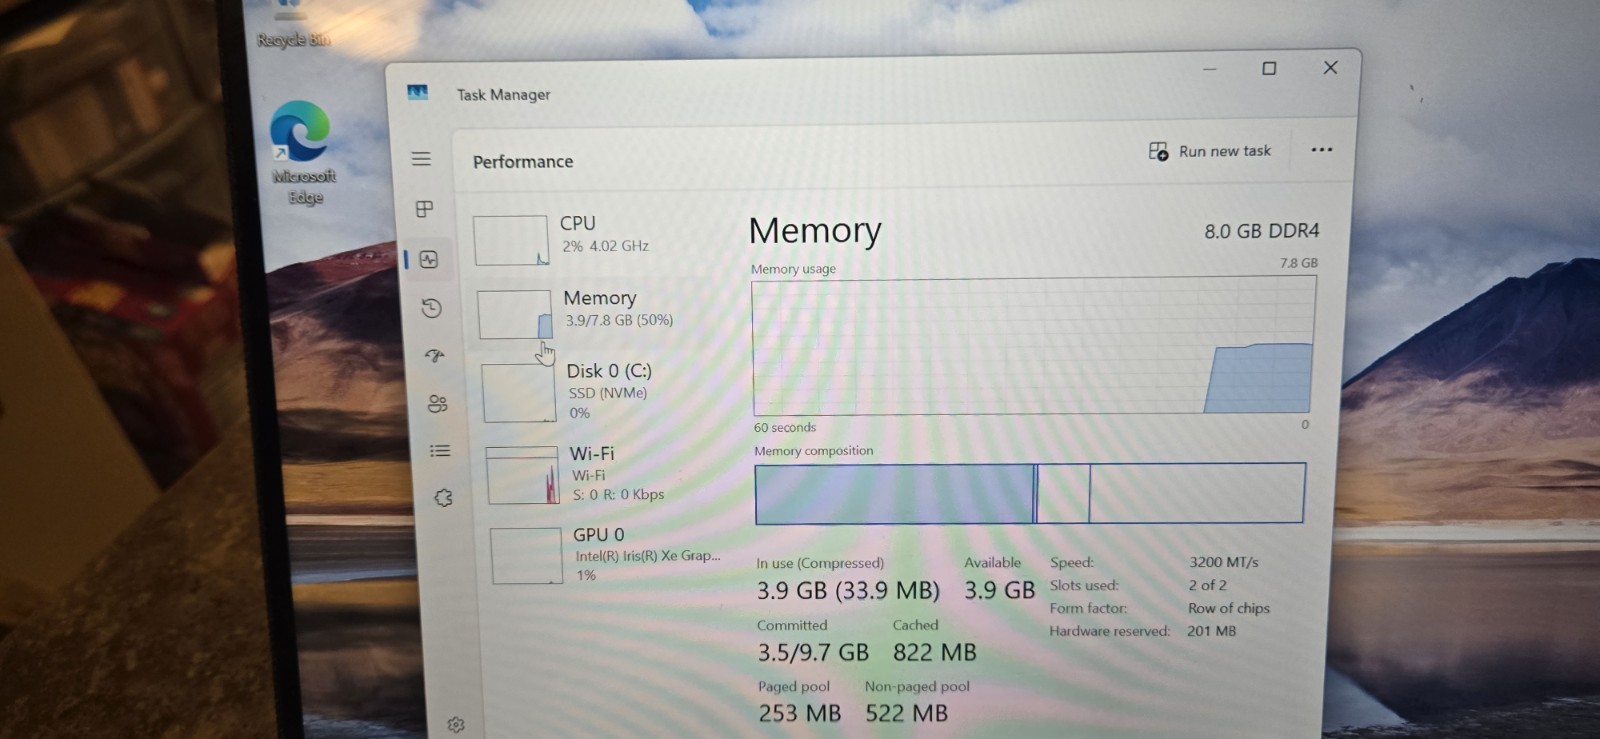Click the Task Manager title bar icon
This screenshot has height=739, width=1600.
(x=418, y=93)
